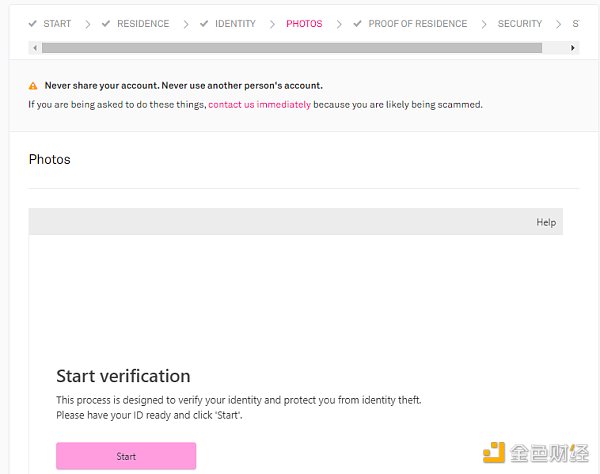Open the RESIDENCE step
This screenshot has height=474, width=600.
click(143, 23)
